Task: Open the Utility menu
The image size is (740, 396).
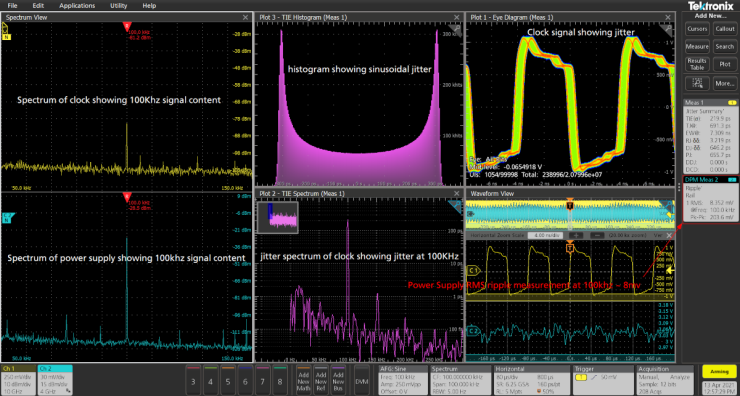Action: 118,6
